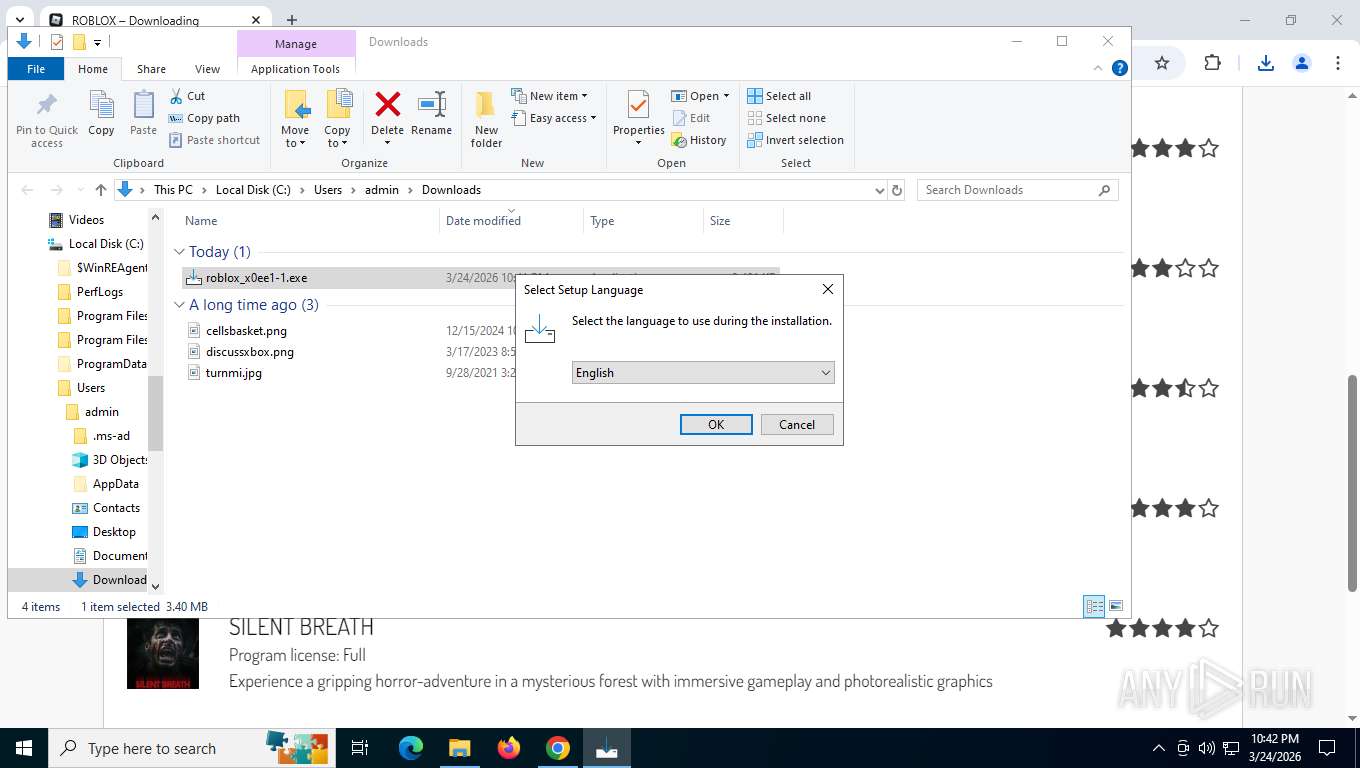Open the Application Tools tab
Viewport: 1360px width, 768px height.
(296, 69)
